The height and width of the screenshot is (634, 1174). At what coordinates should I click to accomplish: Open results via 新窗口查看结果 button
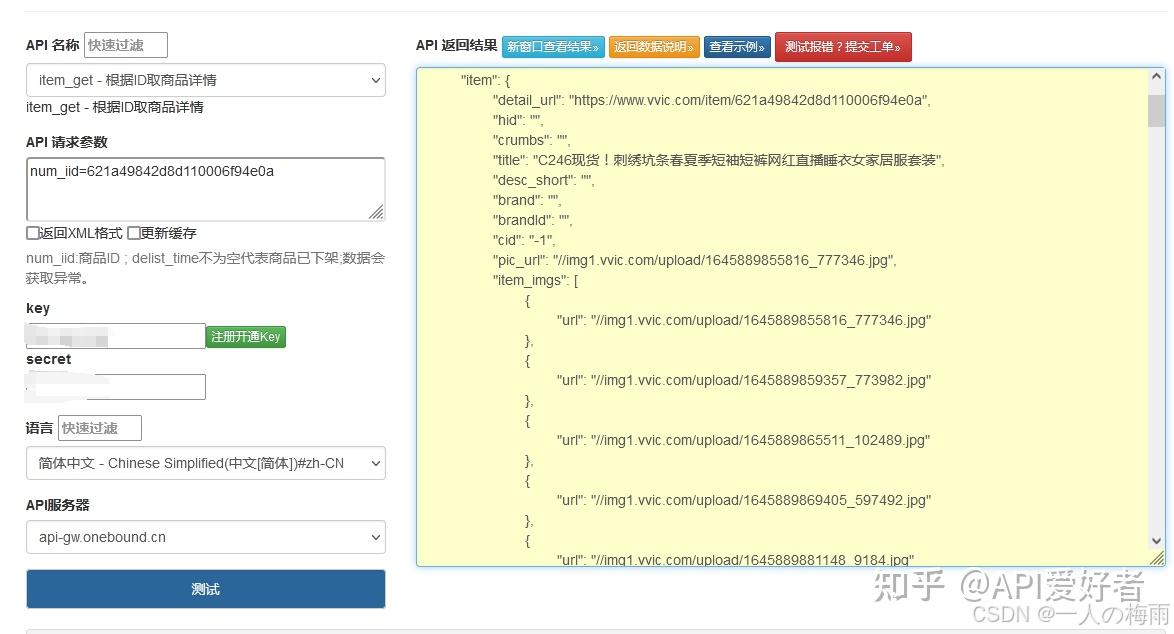click(553, 46)
